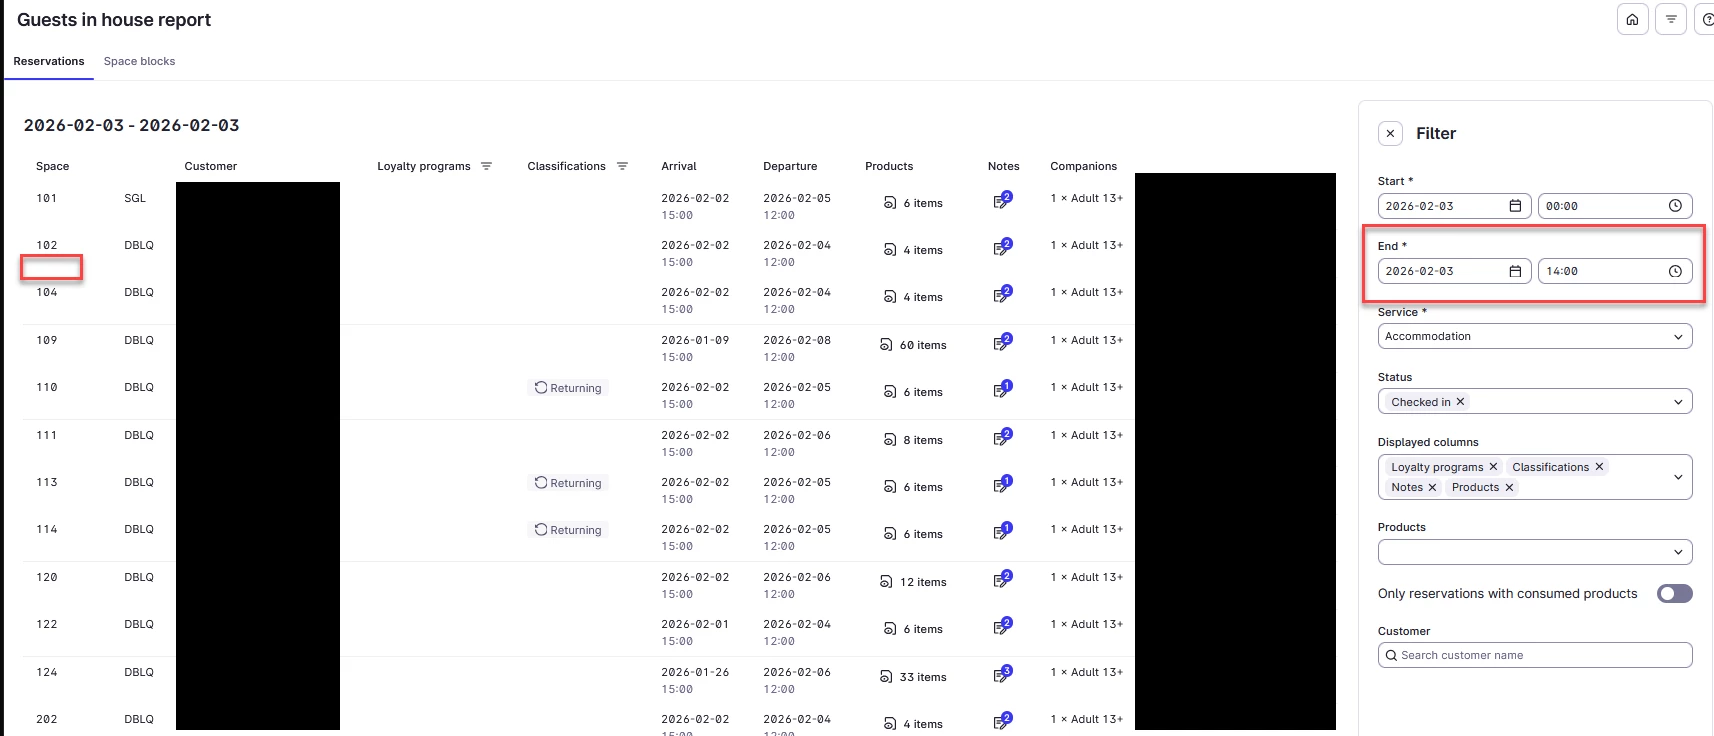Open notes icon for space 124
Screen dimensions: 1714x736
tap(1002, 674)
